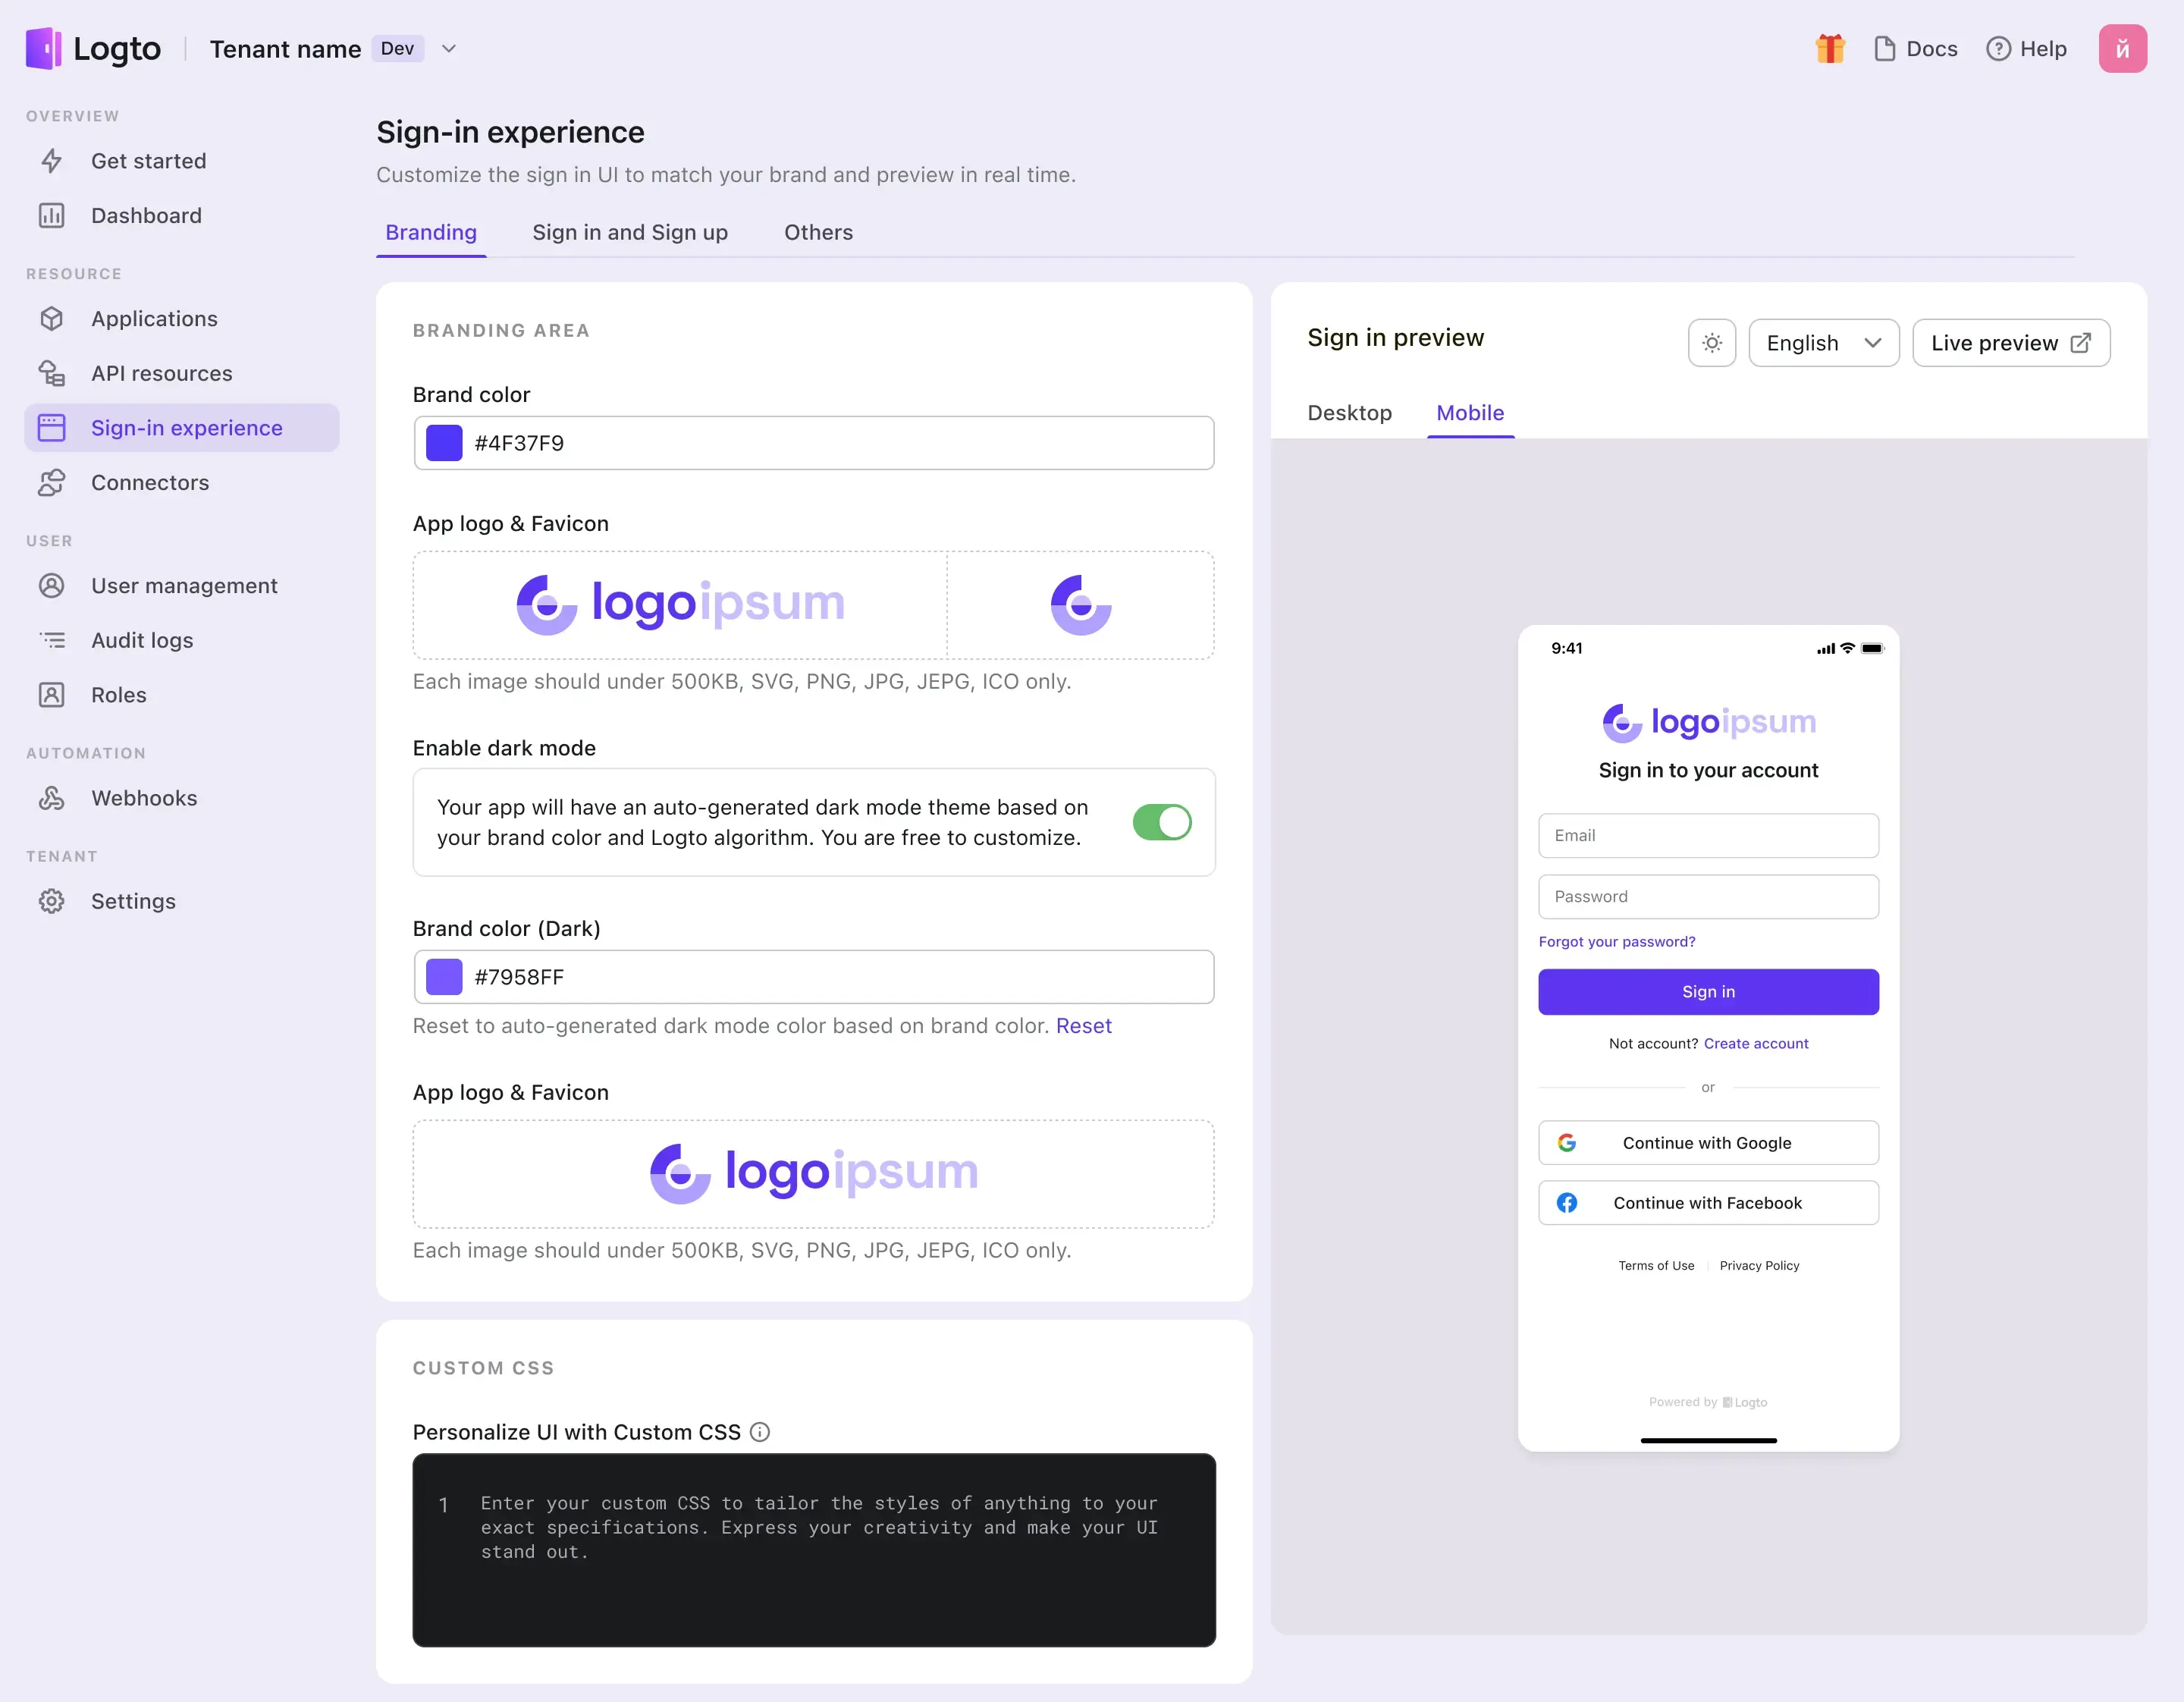Click the Webhooks sidebar icon

tap(52, 796)
